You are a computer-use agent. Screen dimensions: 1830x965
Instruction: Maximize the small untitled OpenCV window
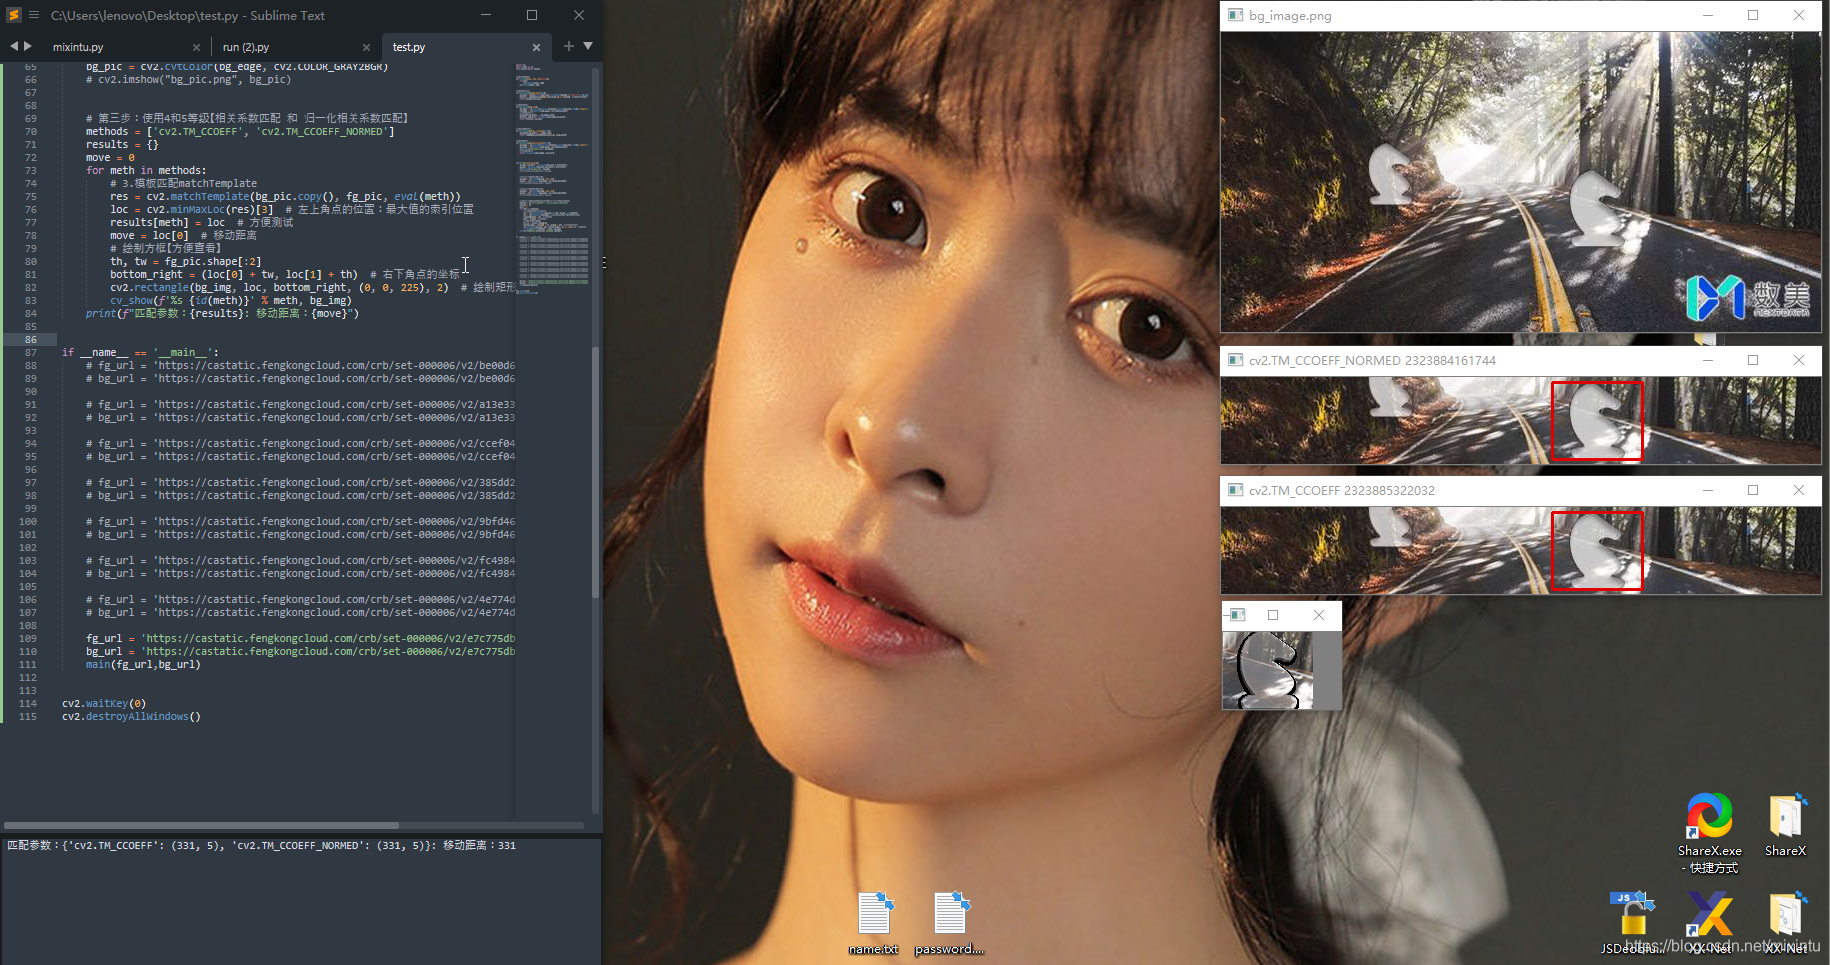(x=1273, y=615)
